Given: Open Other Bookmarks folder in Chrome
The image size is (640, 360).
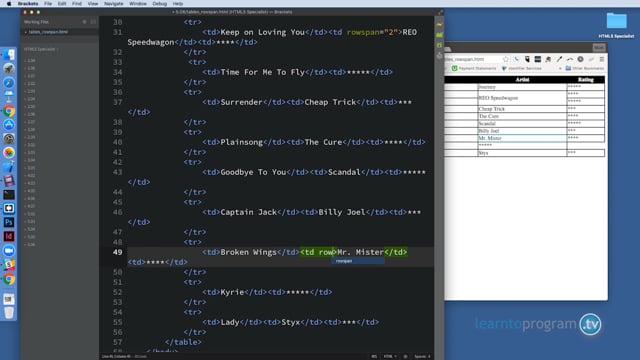Looking at the screenshot, I should coord(584,69).
